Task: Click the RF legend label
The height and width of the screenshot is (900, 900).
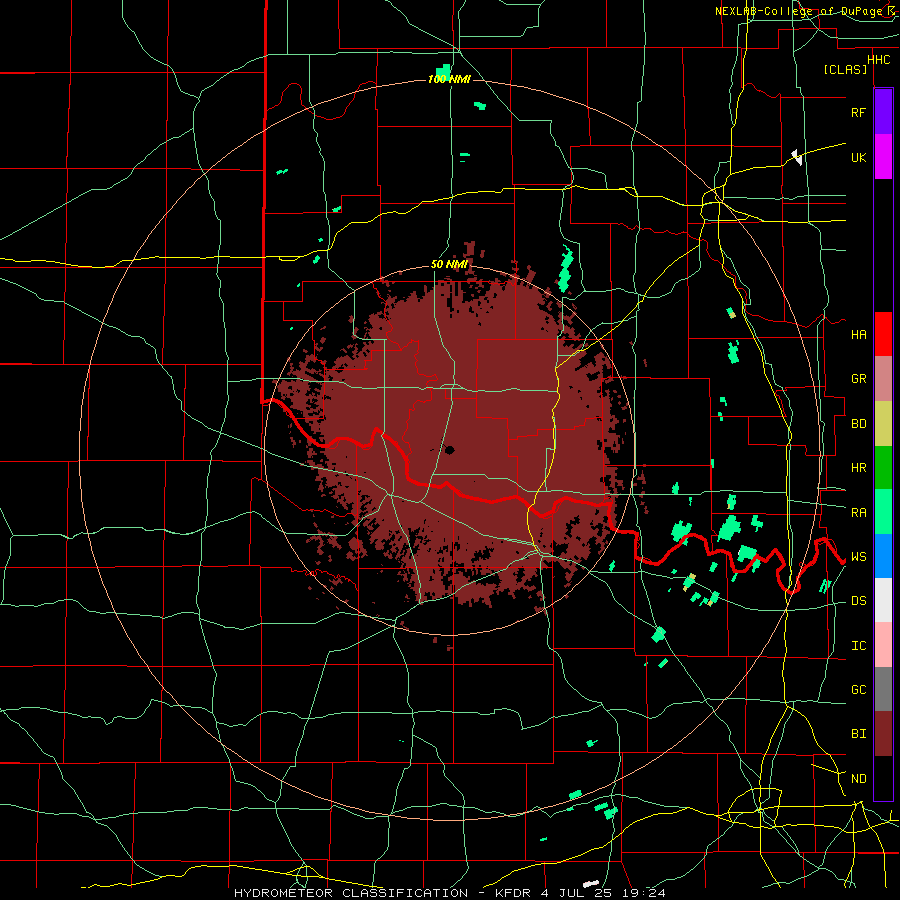Action: click(858, 112)
